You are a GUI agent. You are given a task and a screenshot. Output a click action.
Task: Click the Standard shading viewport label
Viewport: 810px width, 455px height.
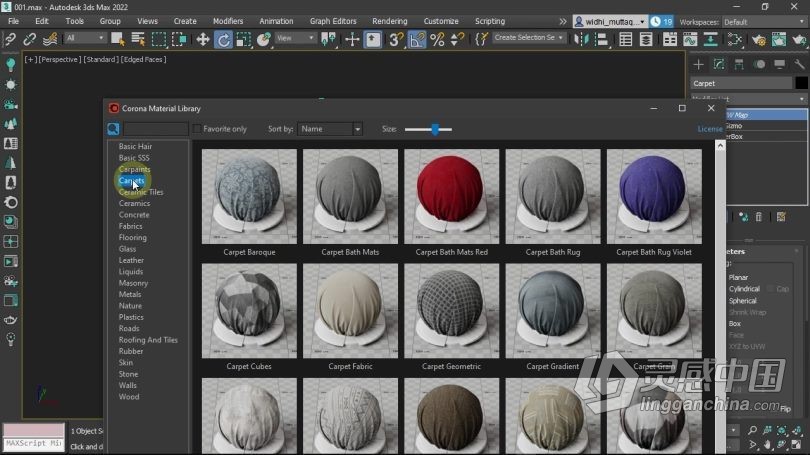[x=100, y=59]
